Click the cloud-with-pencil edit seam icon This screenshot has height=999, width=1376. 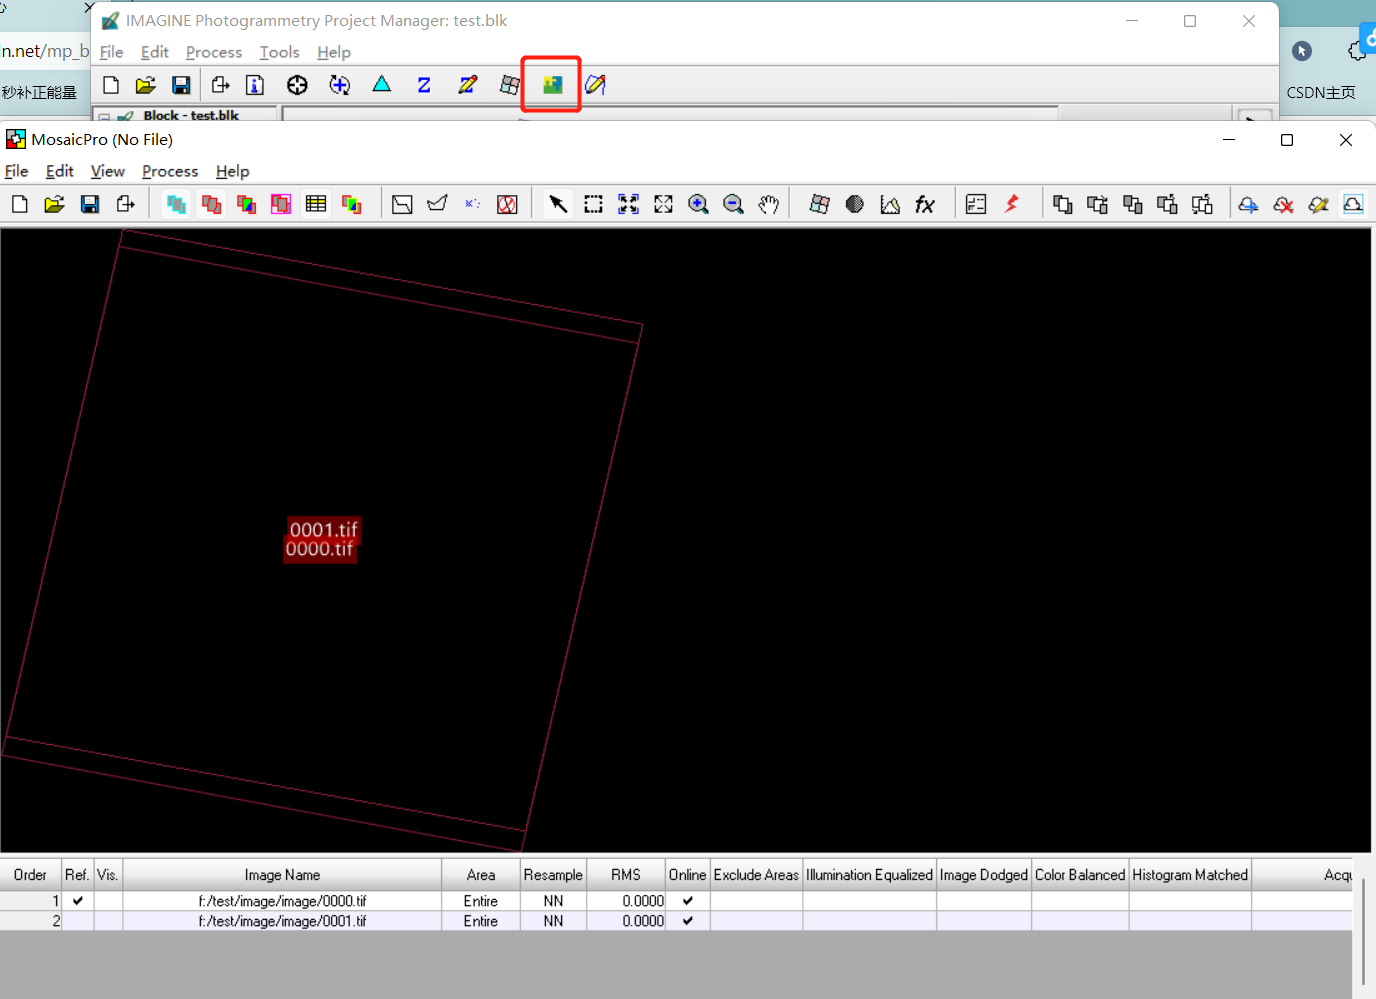click(1318, 204)
